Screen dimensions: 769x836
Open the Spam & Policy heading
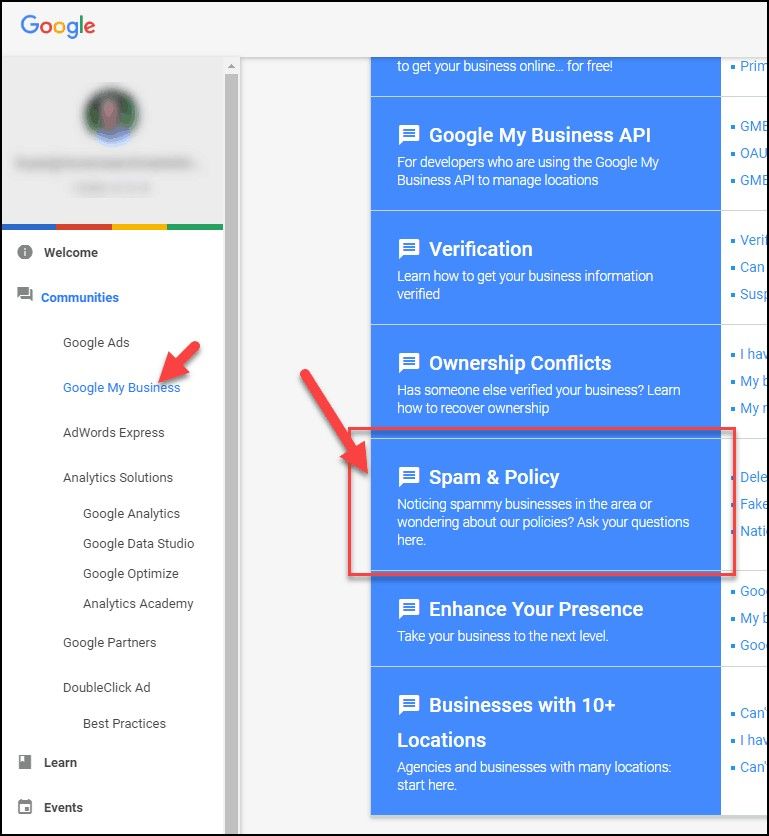[x=494, y=477]
